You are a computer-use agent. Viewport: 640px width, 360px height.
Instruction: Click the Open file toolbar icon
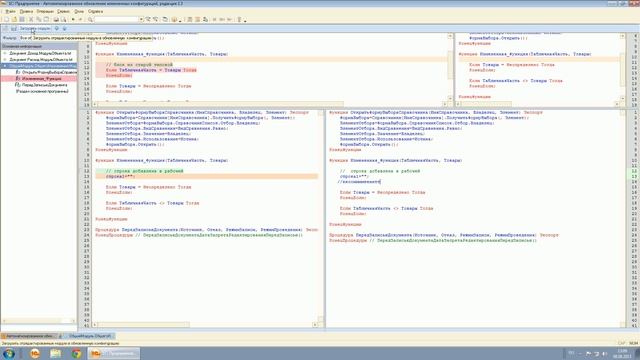pyautogui.click(x=14, y=19)
